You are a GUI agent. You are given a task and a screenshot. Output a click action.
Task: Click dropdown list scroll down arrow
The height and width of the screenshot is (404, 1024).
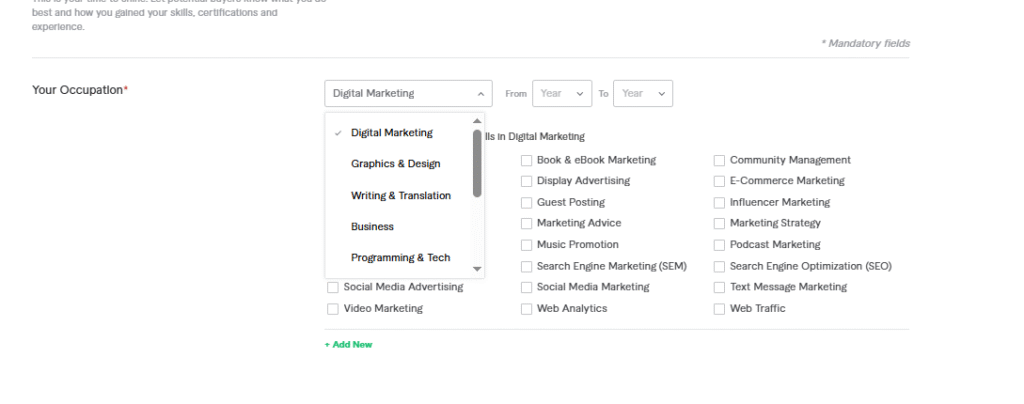[477, 268]
